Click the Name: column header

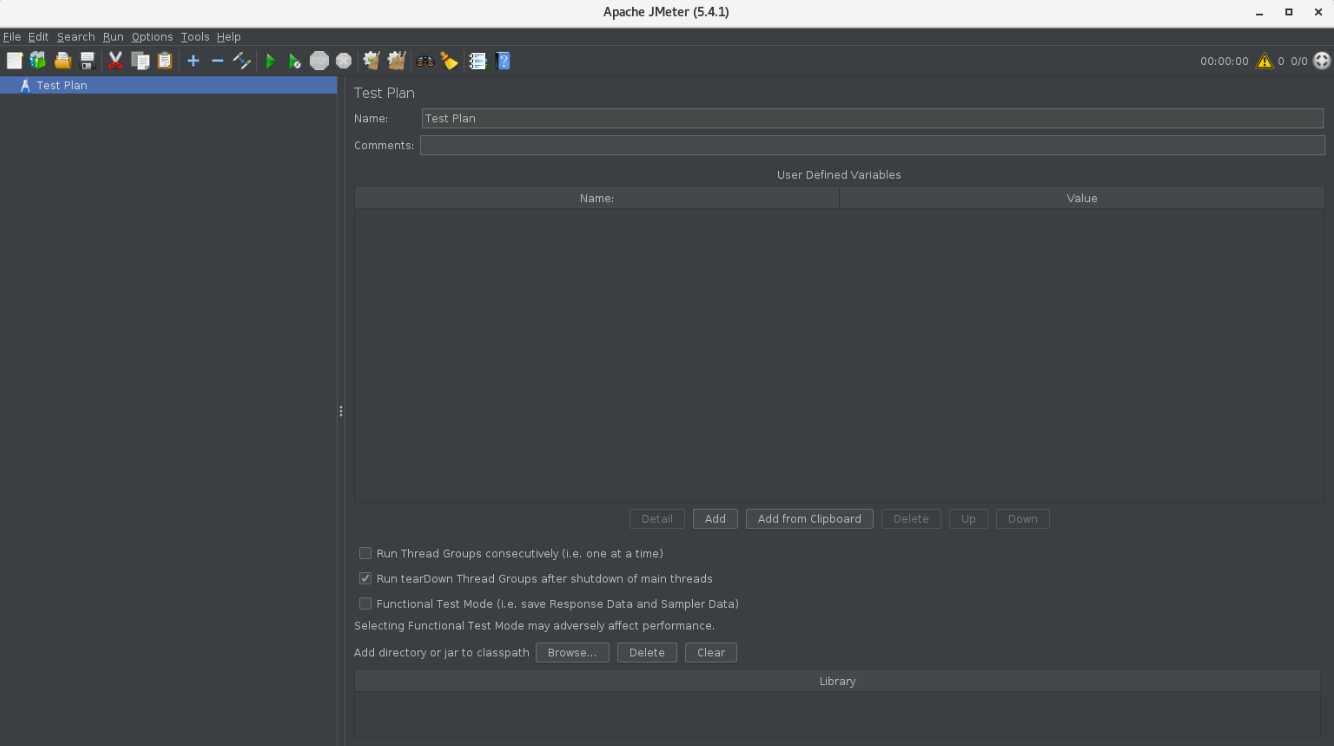(x=597, y=198)
